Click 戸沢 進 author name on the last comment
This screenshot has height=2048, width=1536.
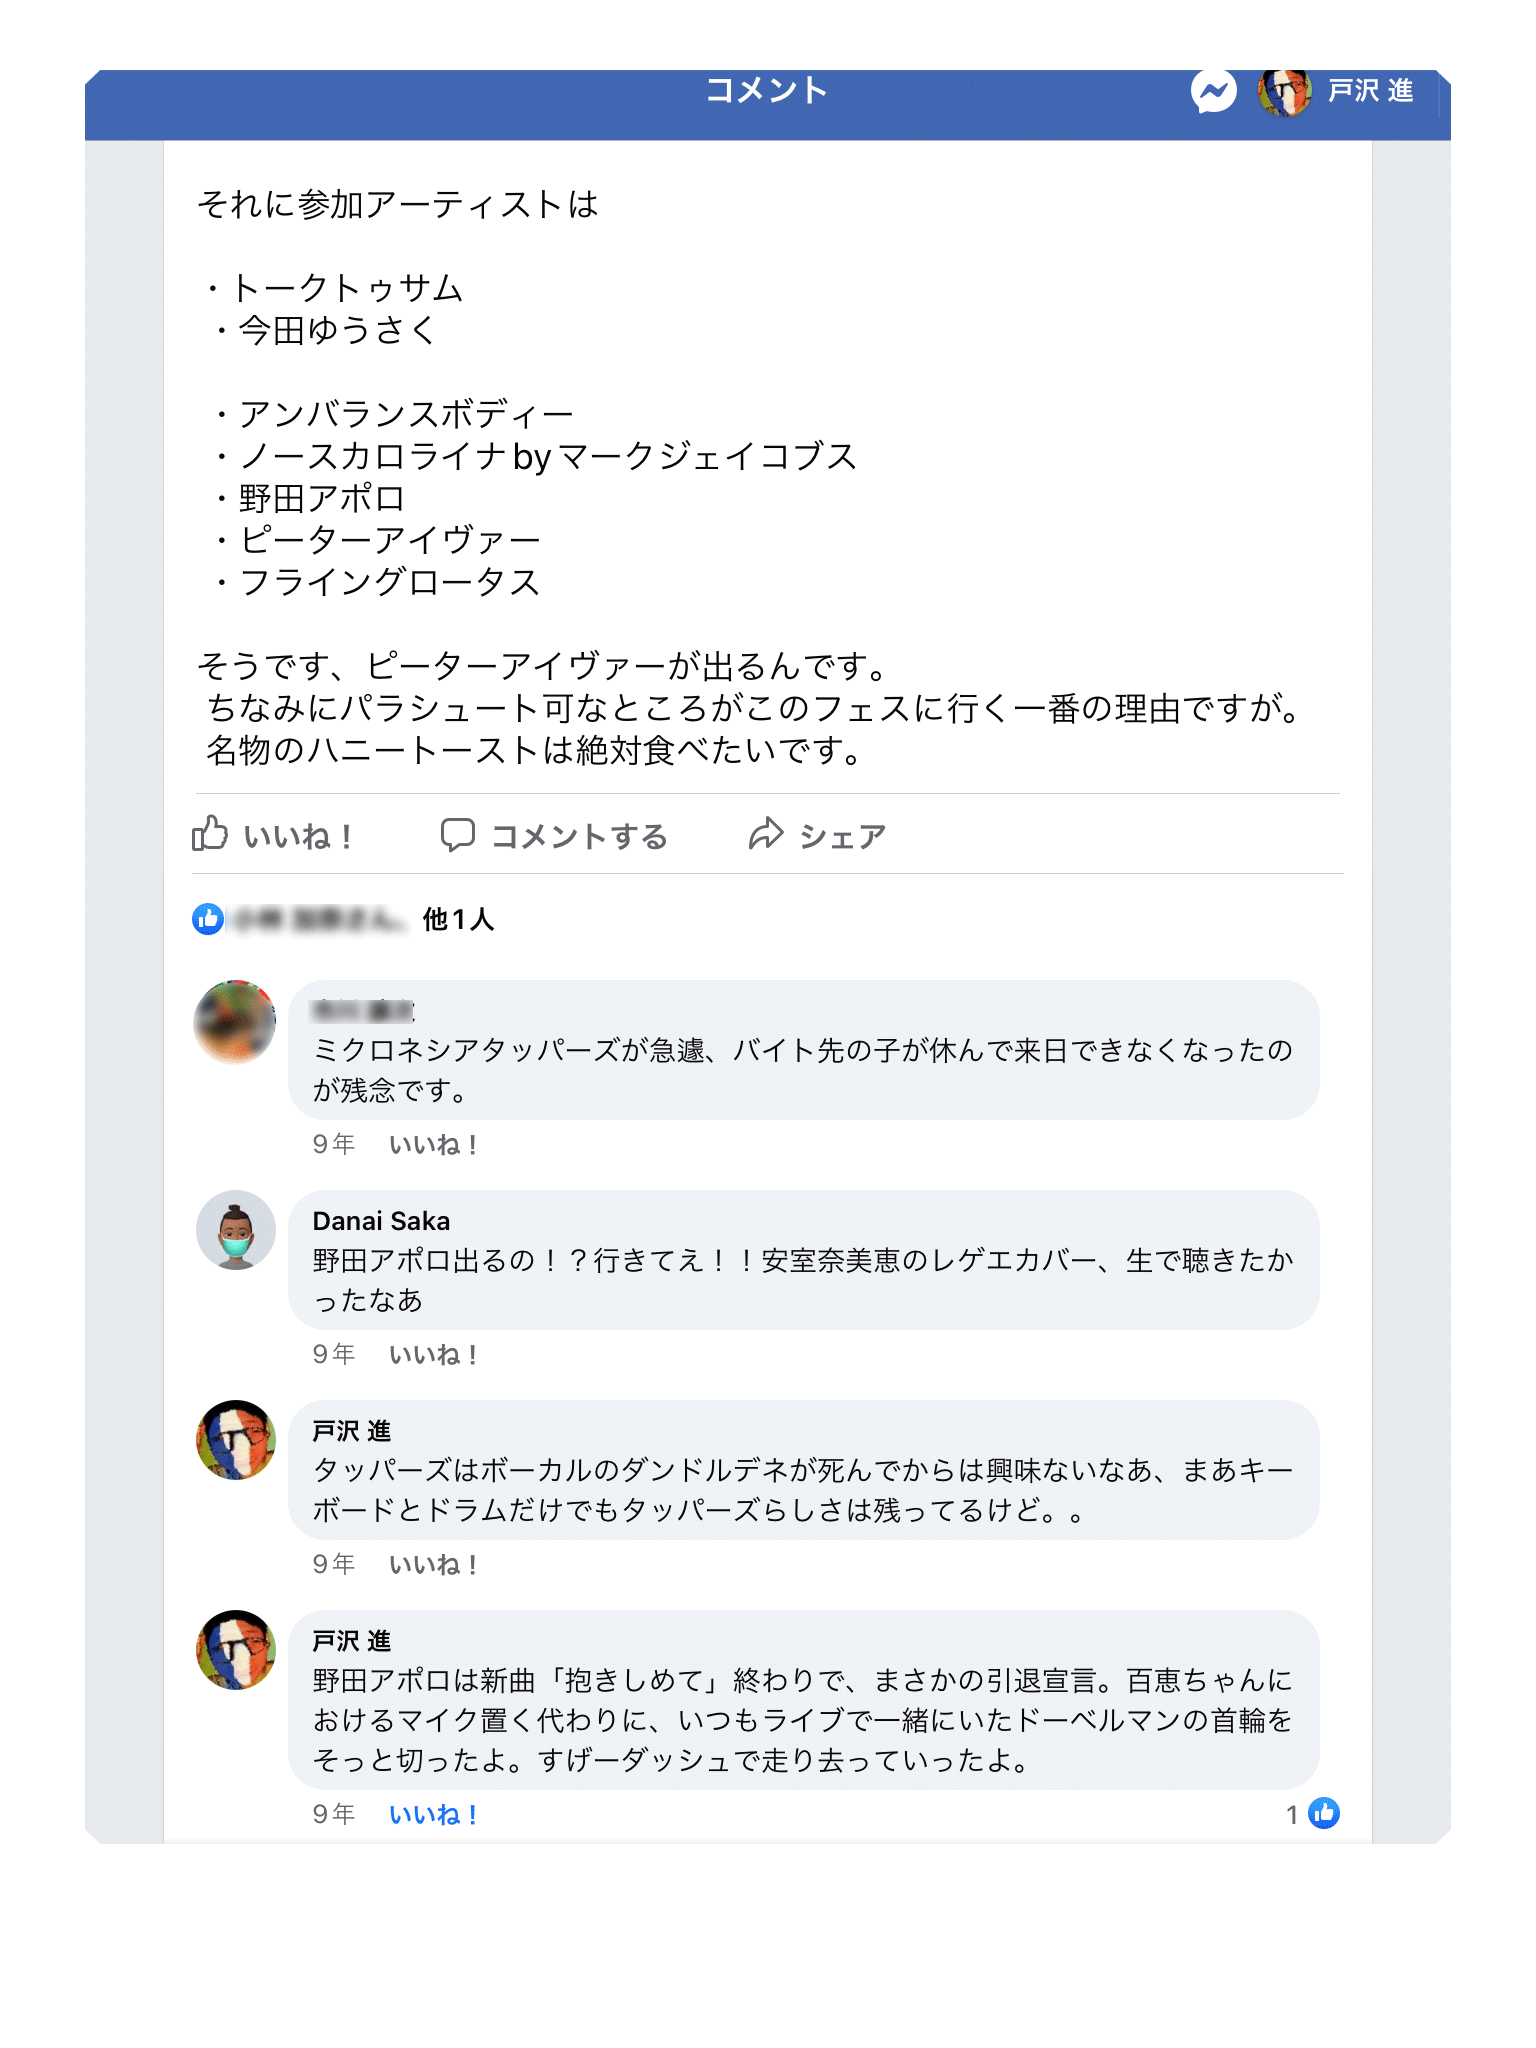351,1641
